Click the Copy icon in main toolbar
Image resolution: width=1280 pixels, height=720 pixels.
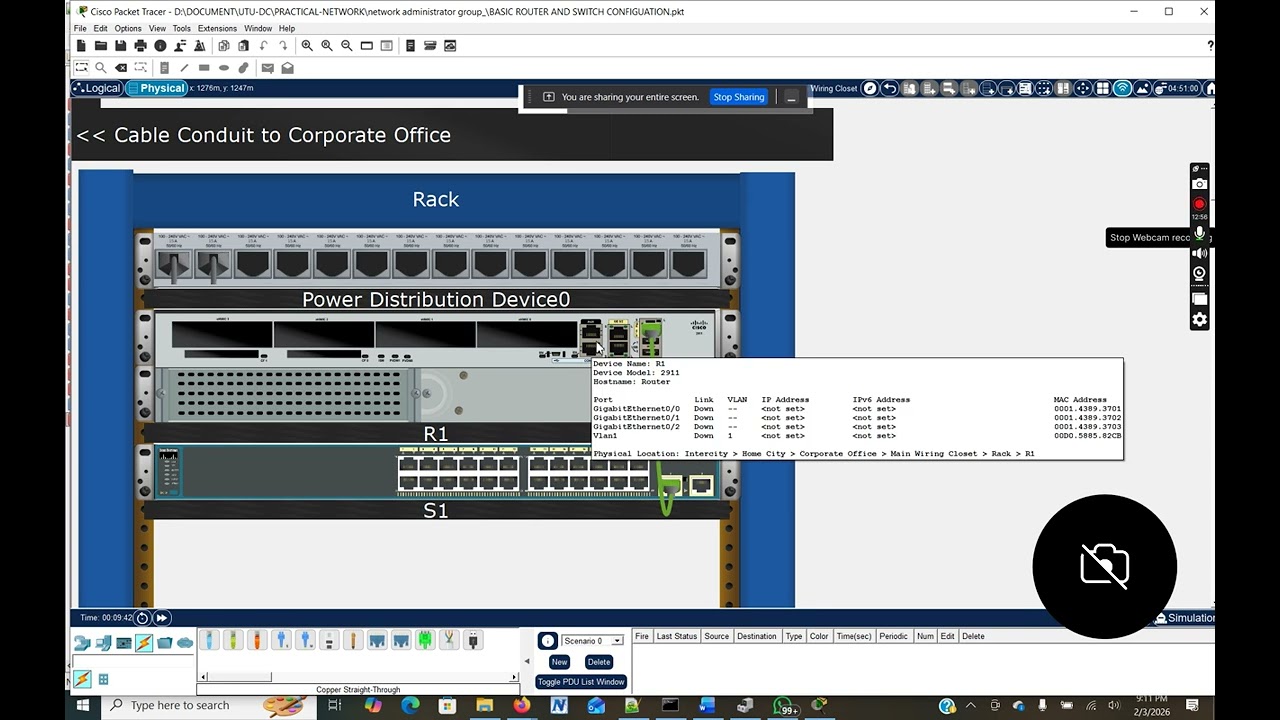(224, 46)
